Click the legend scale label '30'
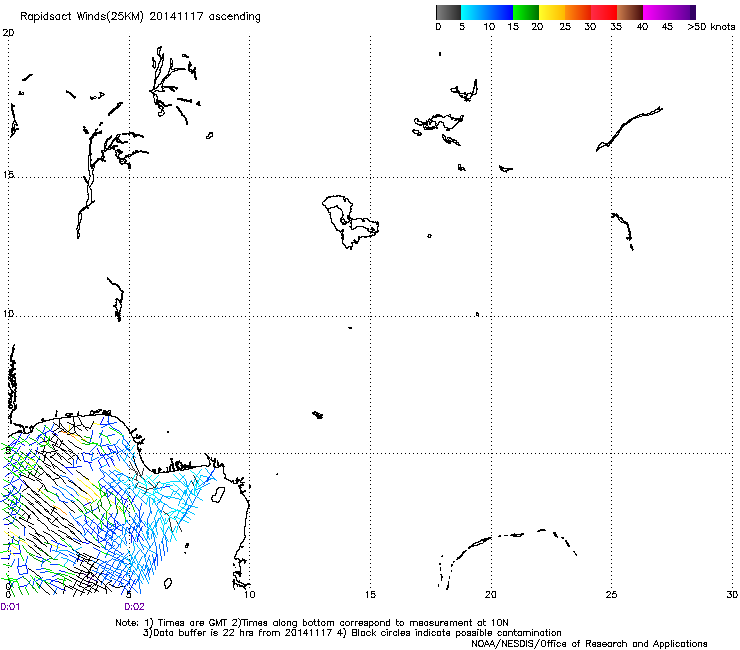This screenshot has height=650, width=740. pos(590,27)
